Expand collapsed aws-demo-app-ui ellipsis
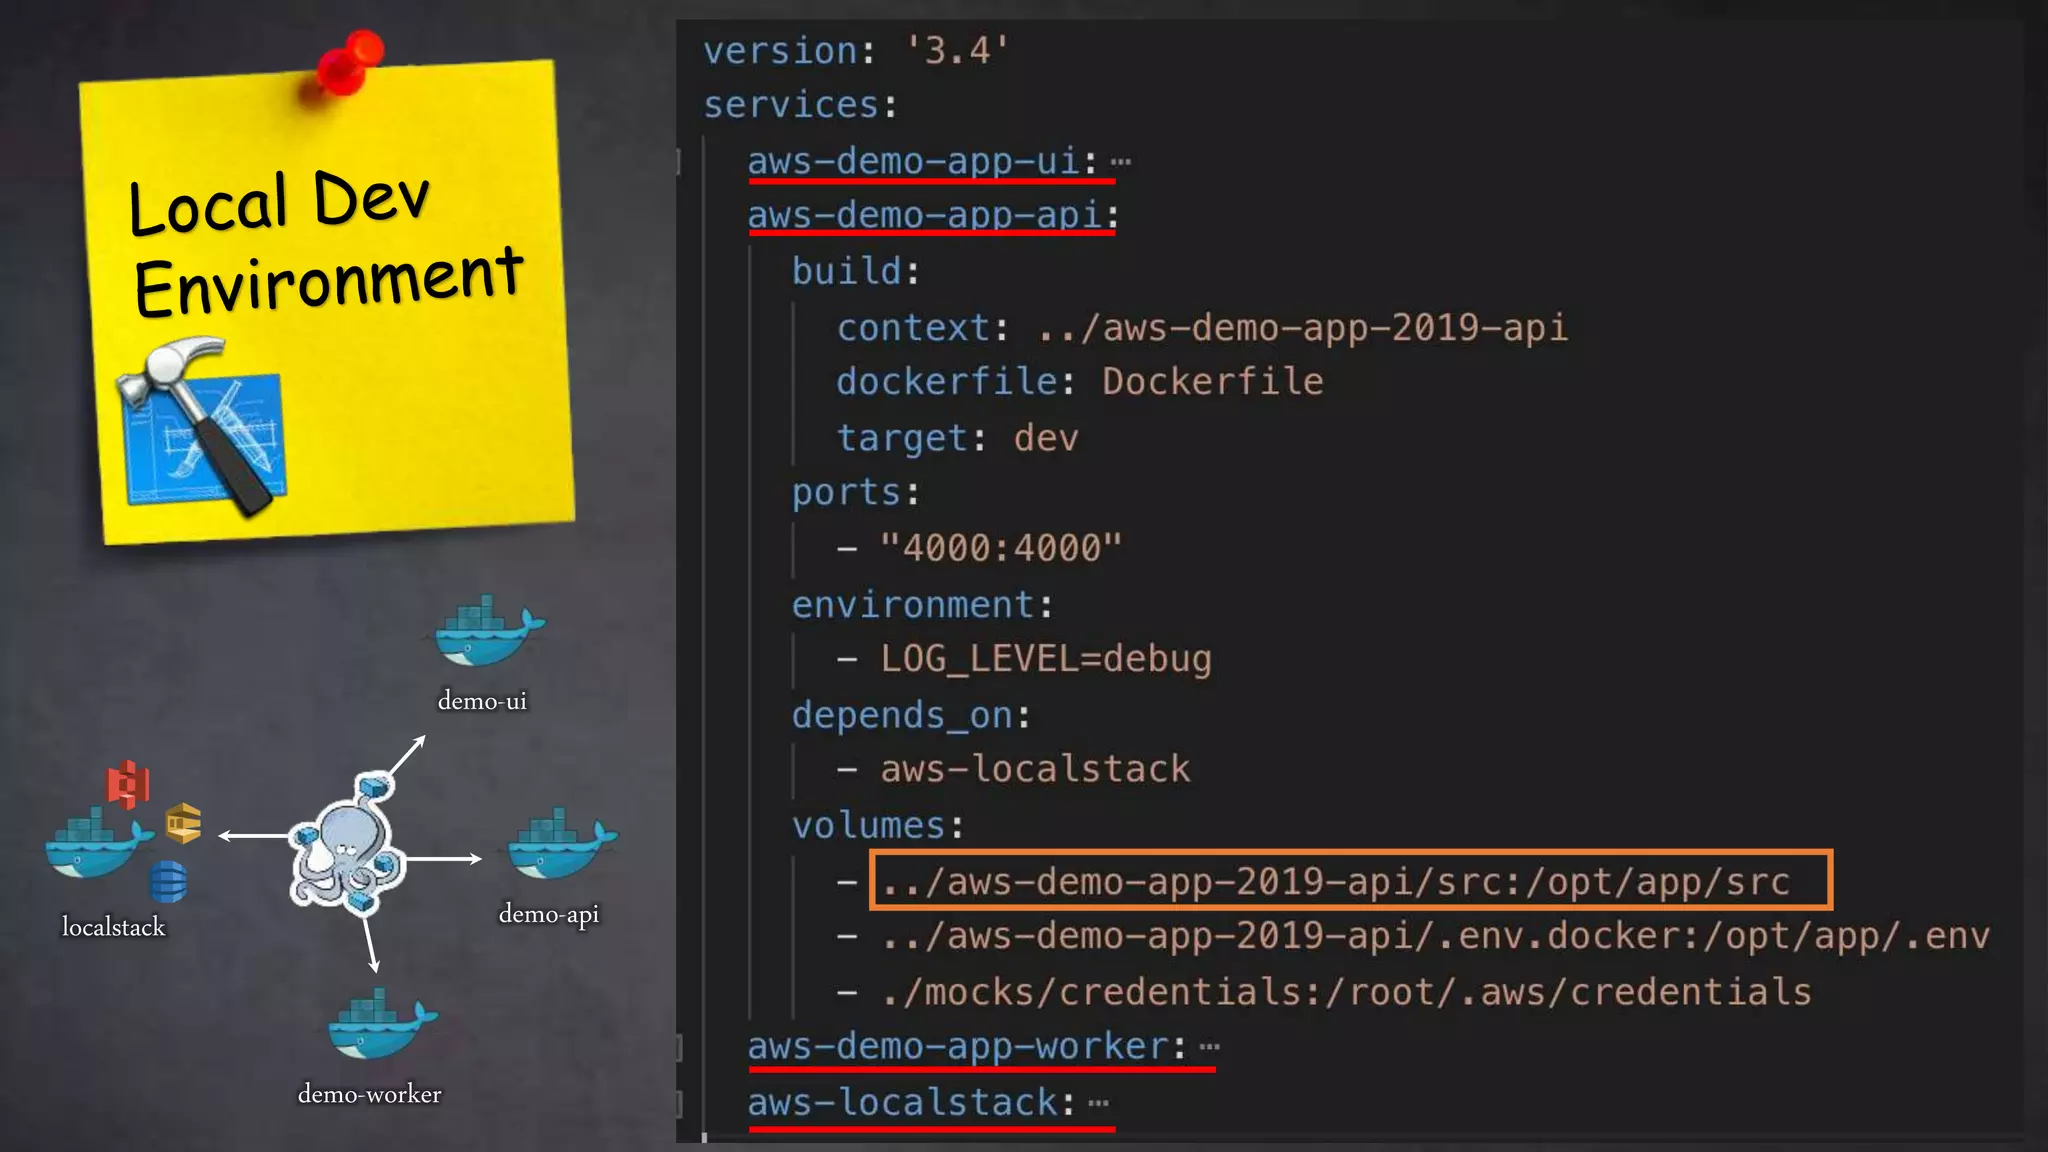Image resolution: width=2048 pixels, height=1152 pixels. pos(1121,161)
